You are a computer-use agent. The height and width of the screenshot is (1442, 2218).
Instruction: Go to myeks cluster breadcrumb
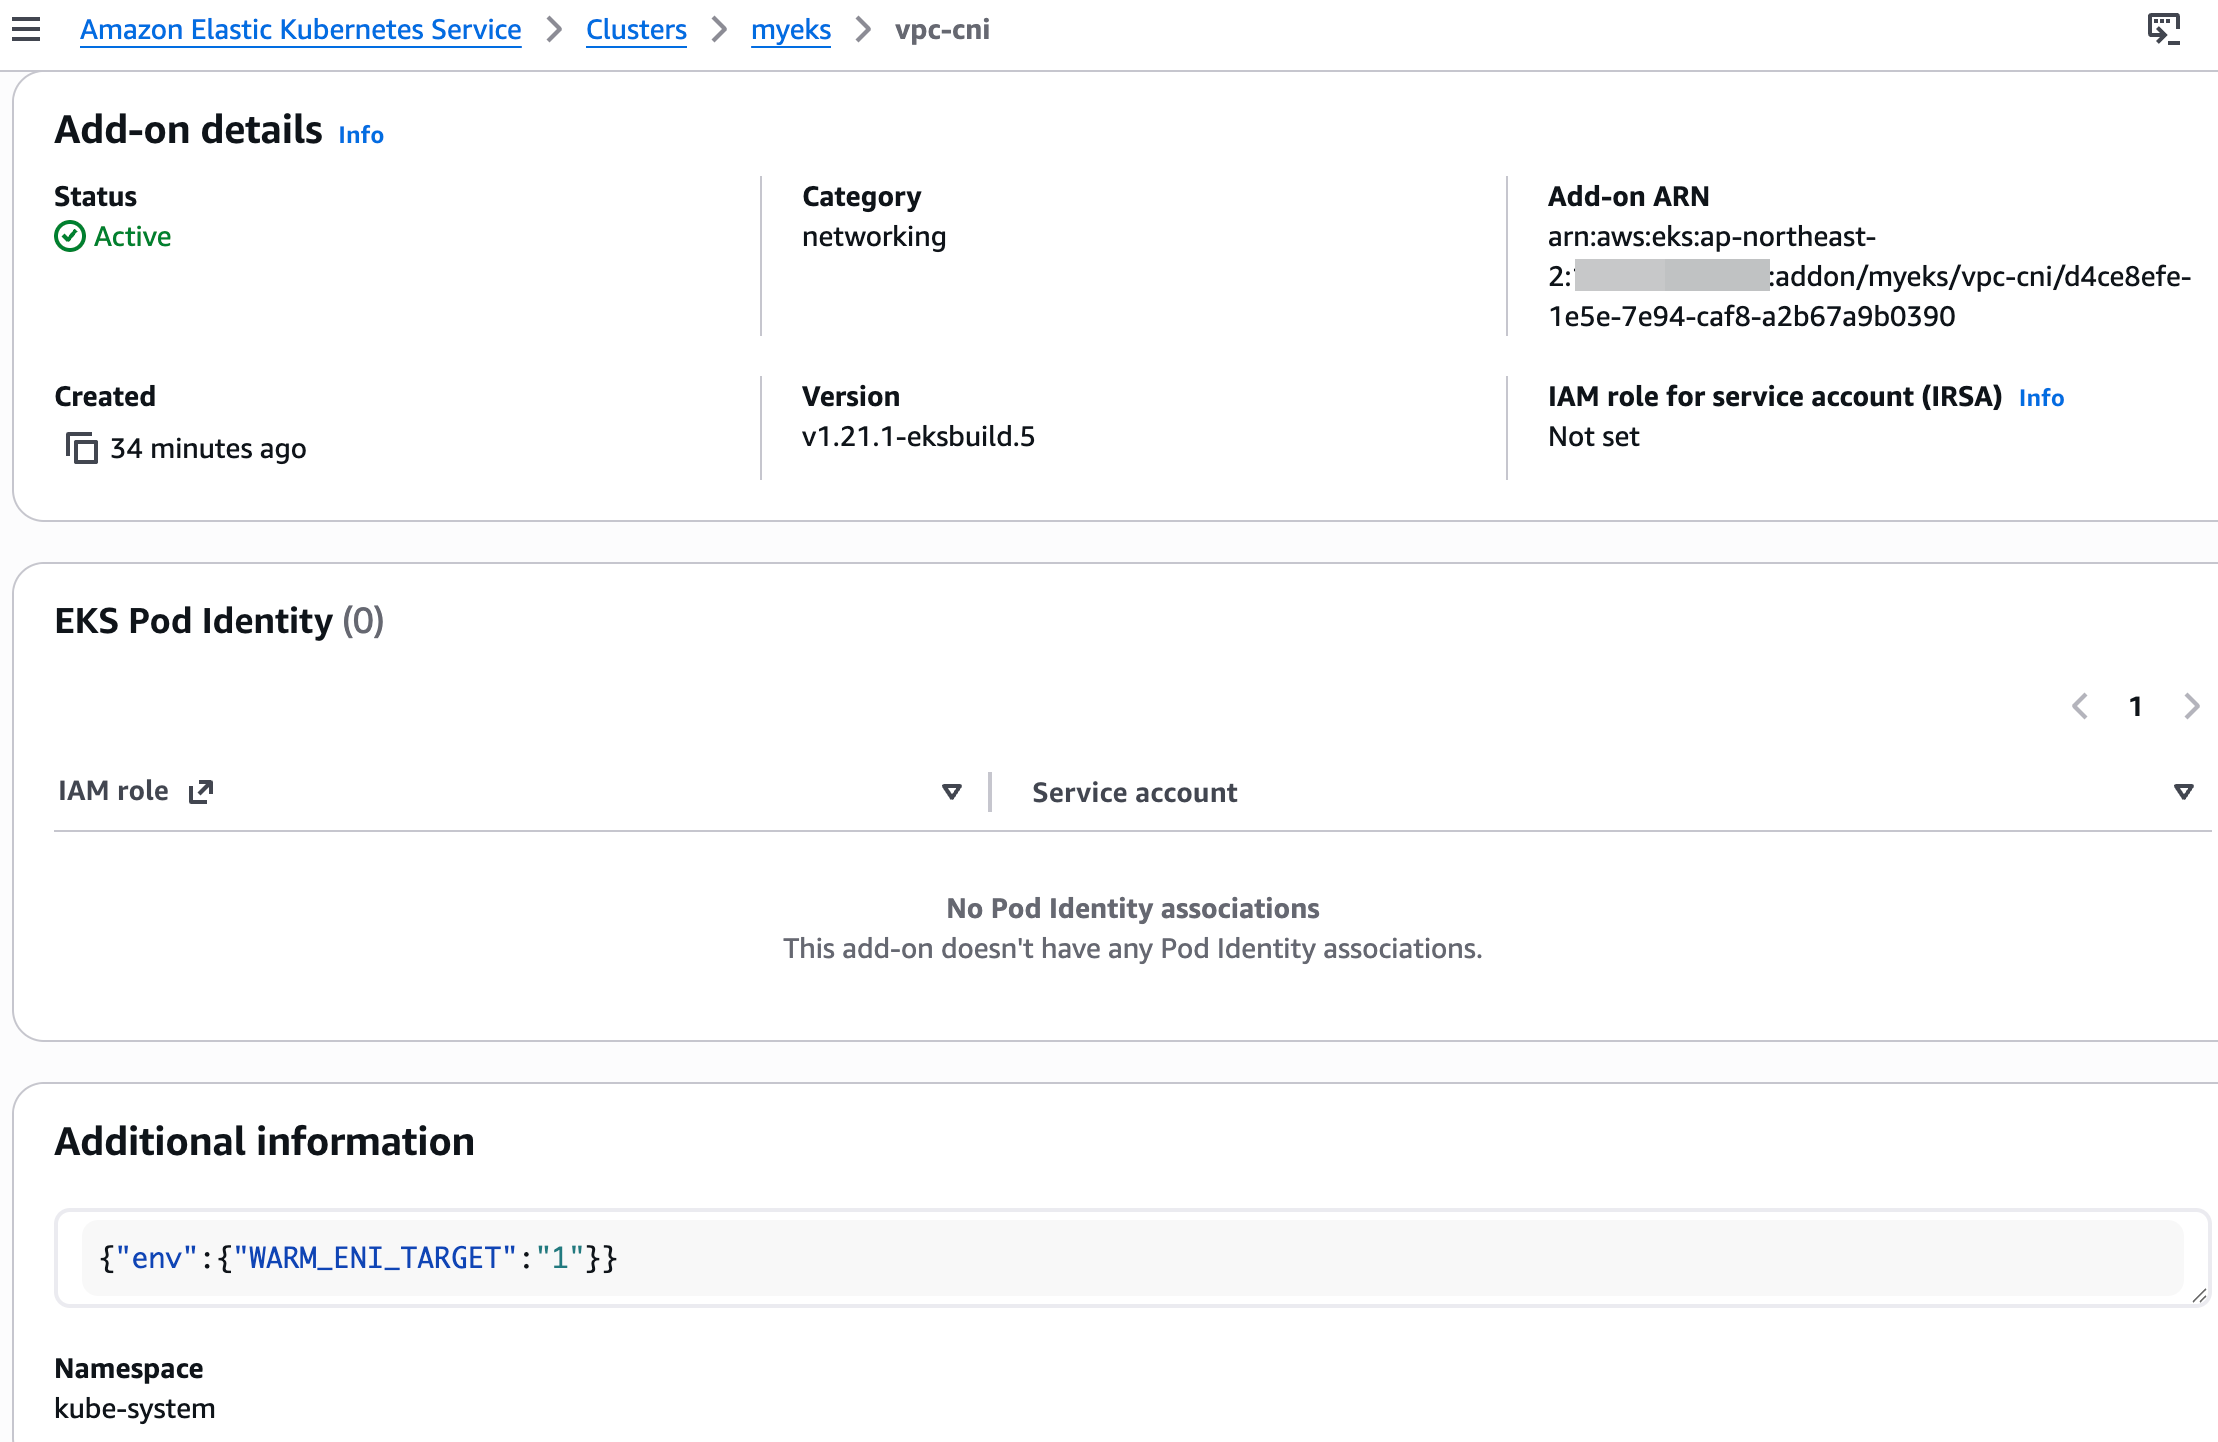pos(790,30)
